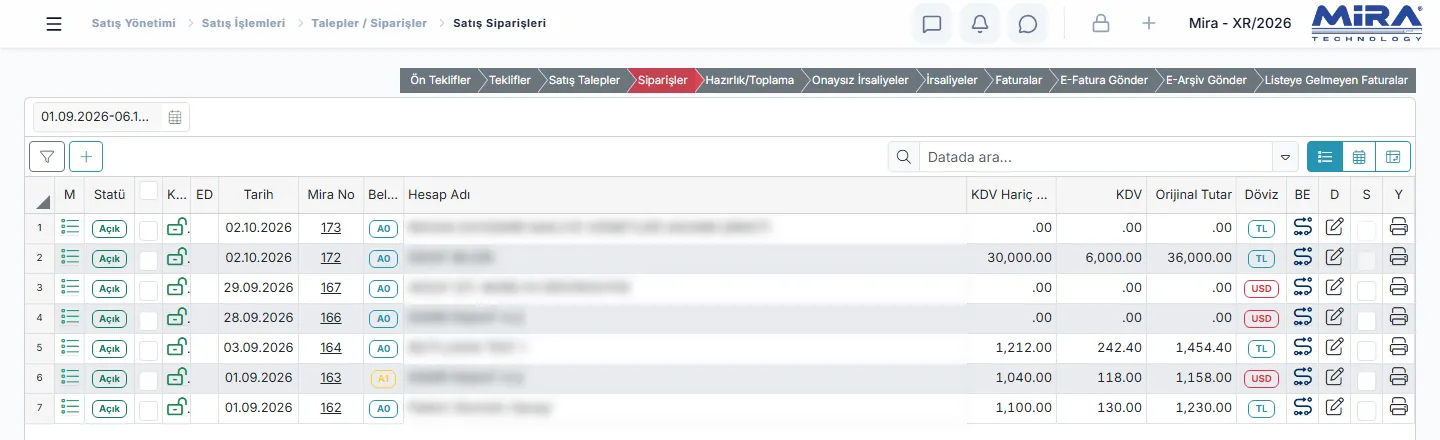Image resolution: width=1440 pixels, height=440 pixels.
Task: Edit order 172 with pencil icon
Action: [1334, 257]
